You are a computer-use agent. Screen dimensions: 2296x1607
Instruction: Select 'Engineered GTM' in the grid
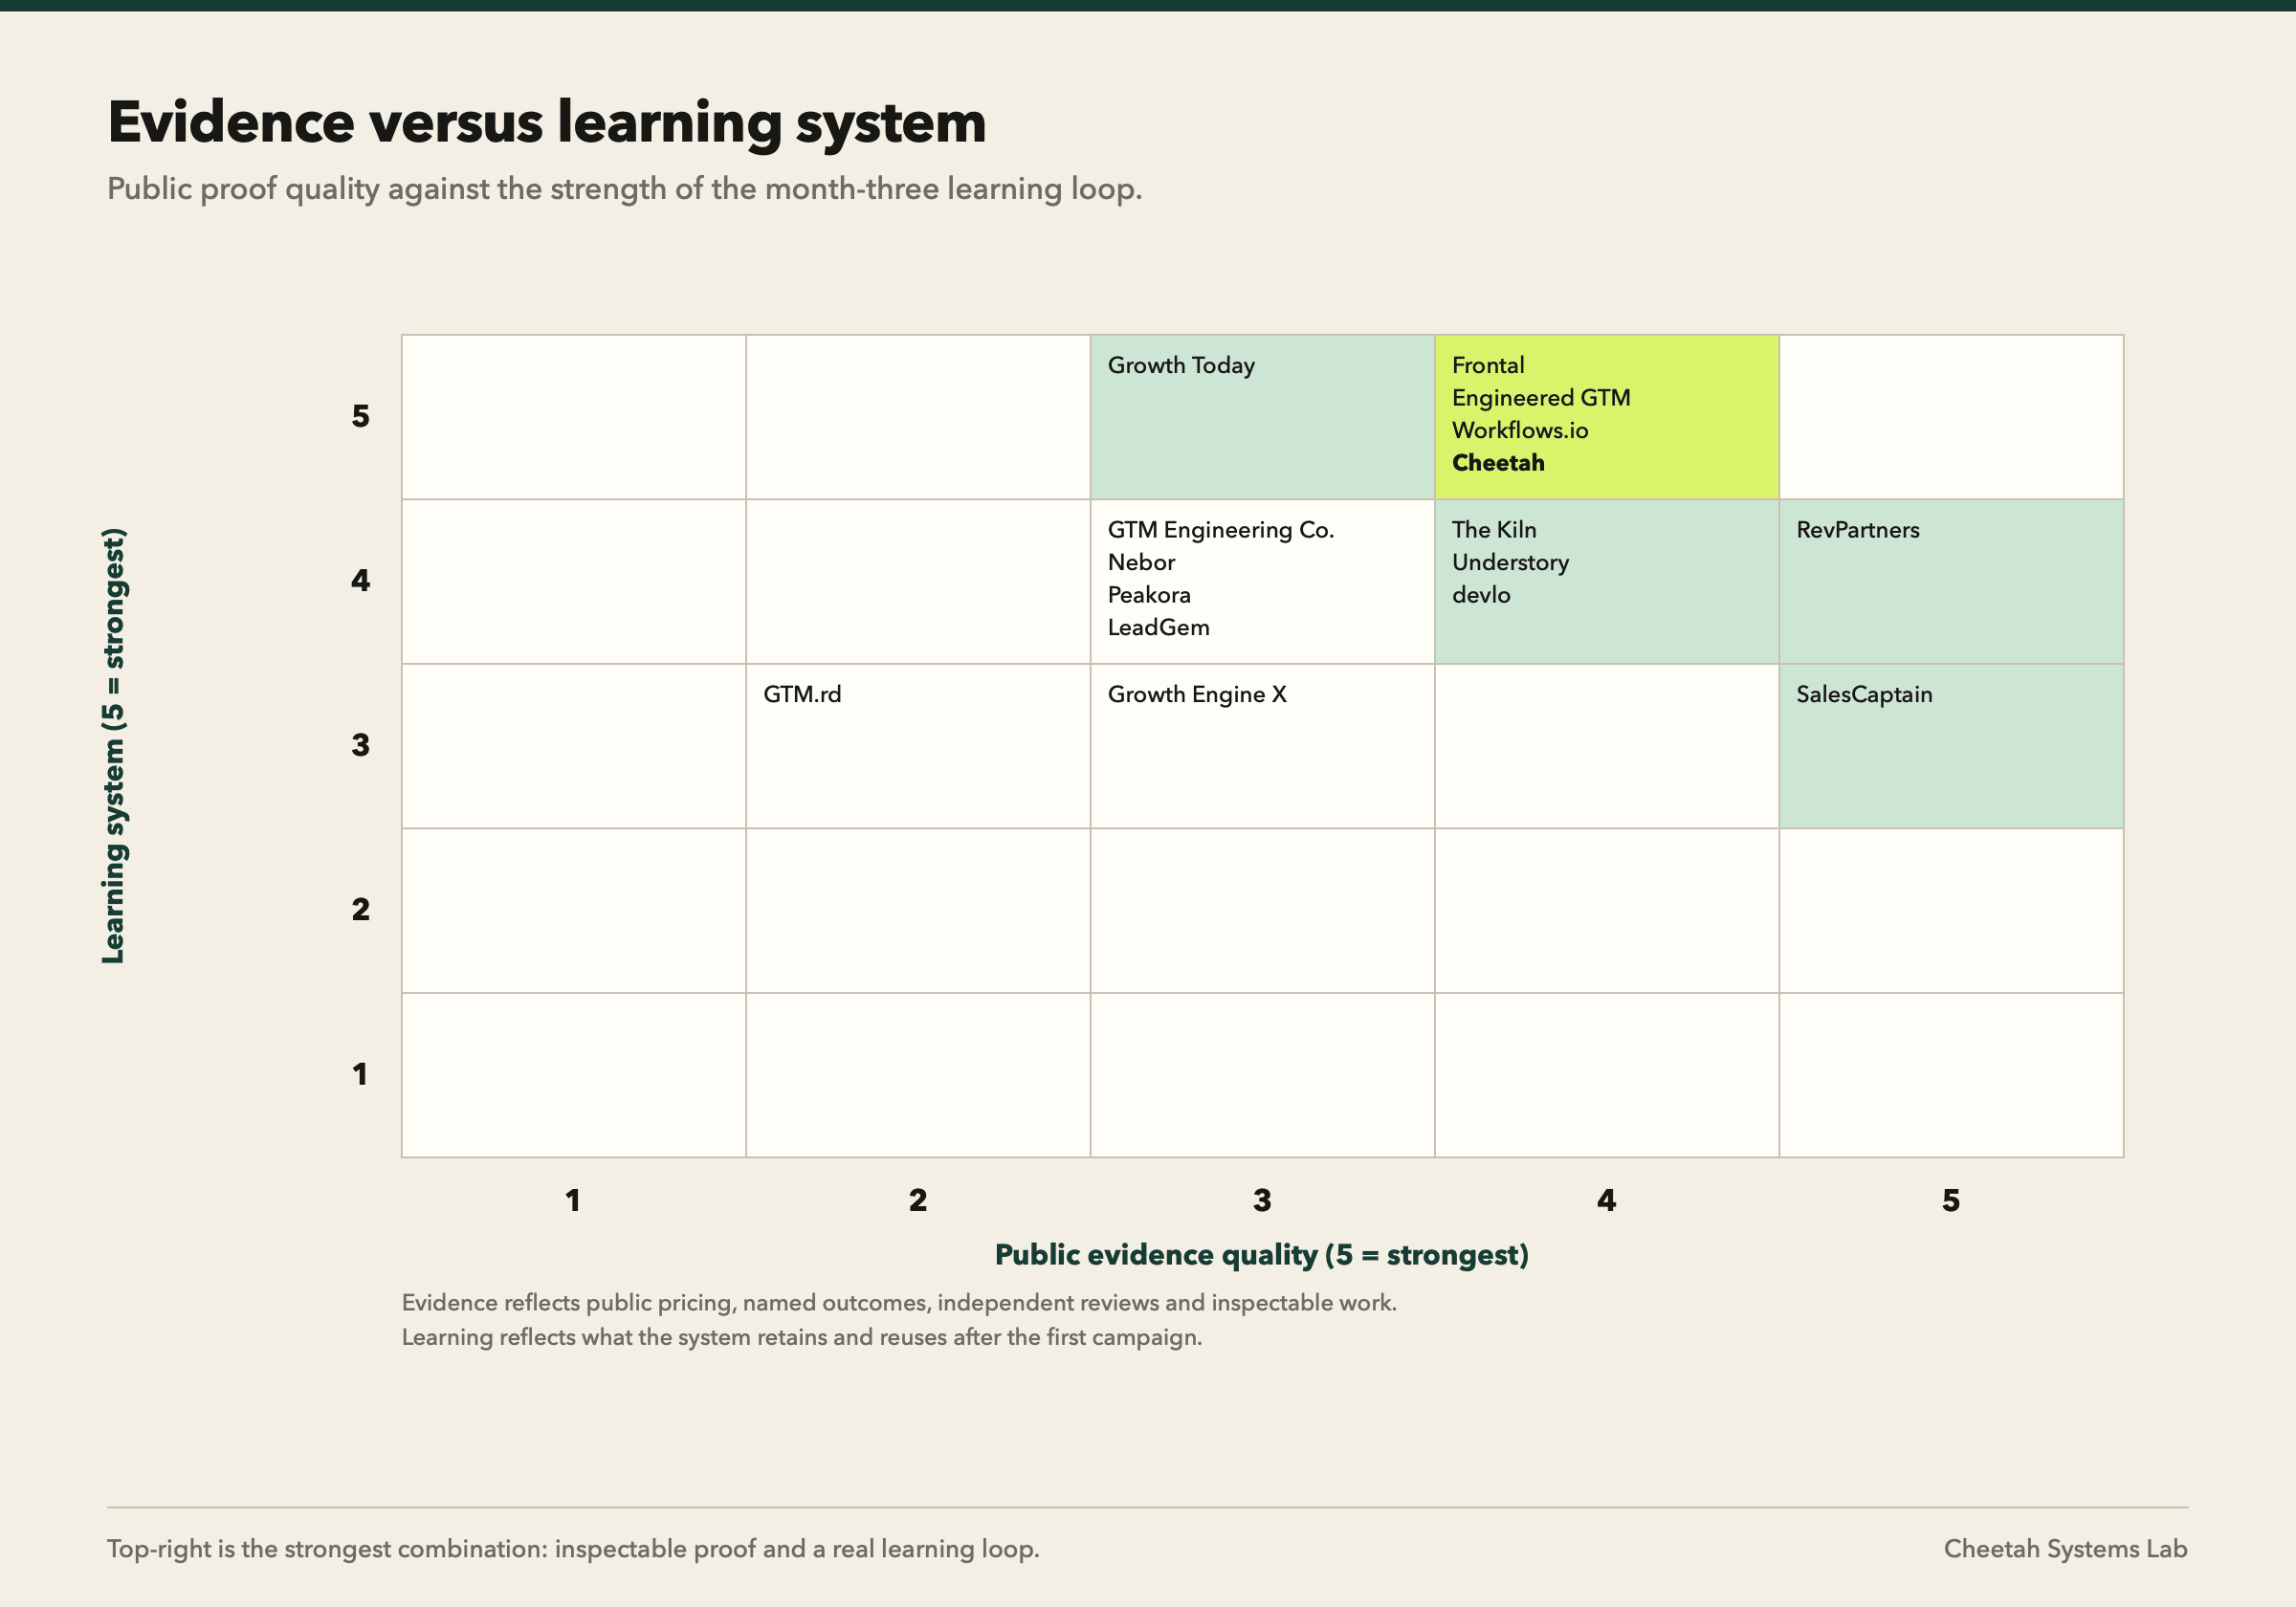pos(1541,398)
